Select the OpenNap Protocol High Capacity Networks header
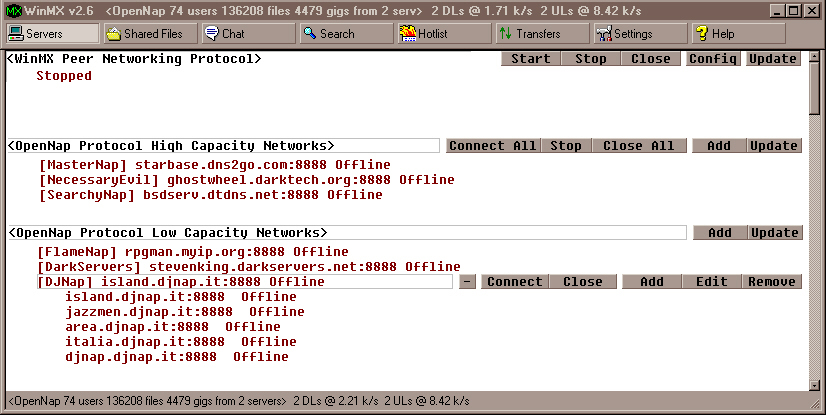 pyautogui.click(x=223, y=146)
